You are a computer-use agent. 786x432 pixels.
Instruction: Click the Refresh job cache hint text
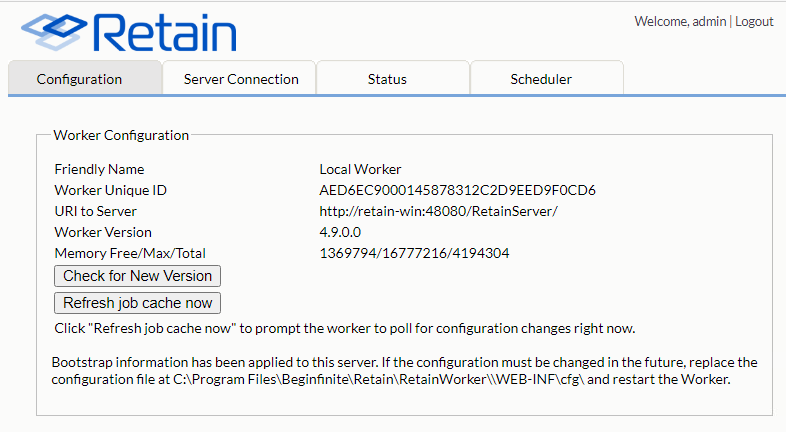345,328
